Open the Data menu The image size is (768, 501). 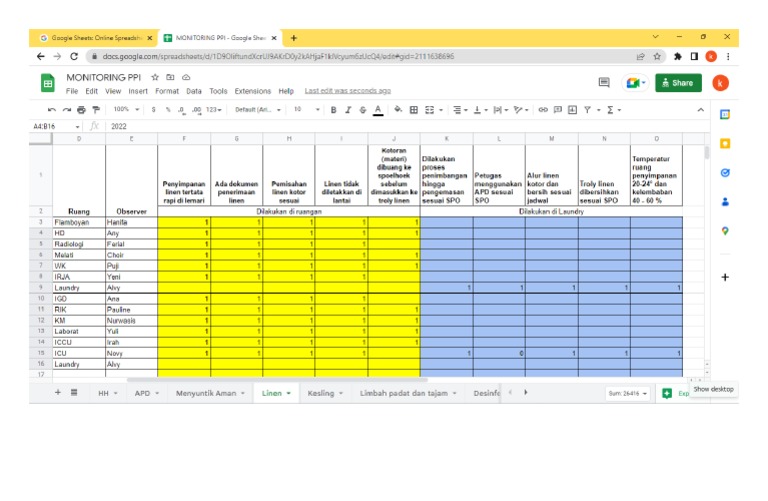point(194,91)
